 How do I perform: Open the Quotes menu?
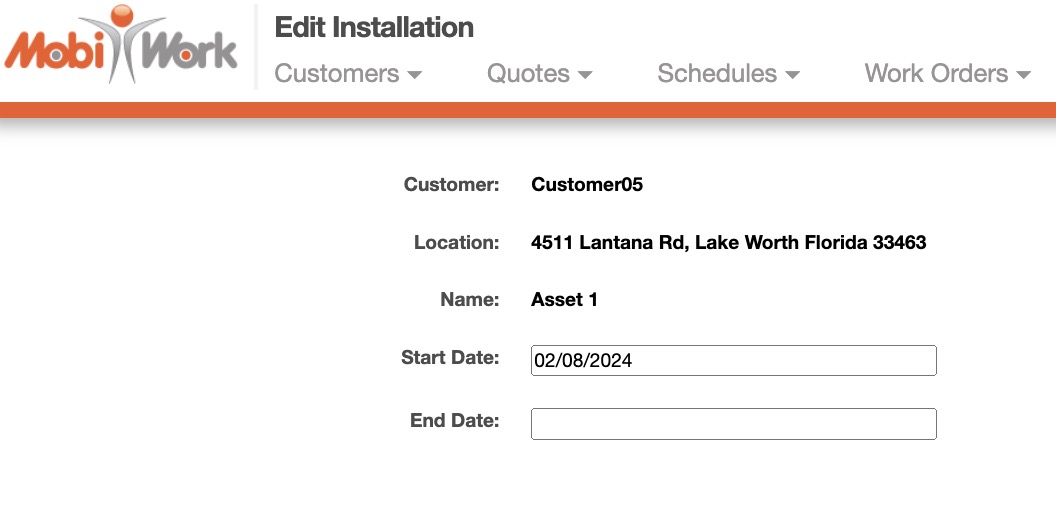click(529, 73)
